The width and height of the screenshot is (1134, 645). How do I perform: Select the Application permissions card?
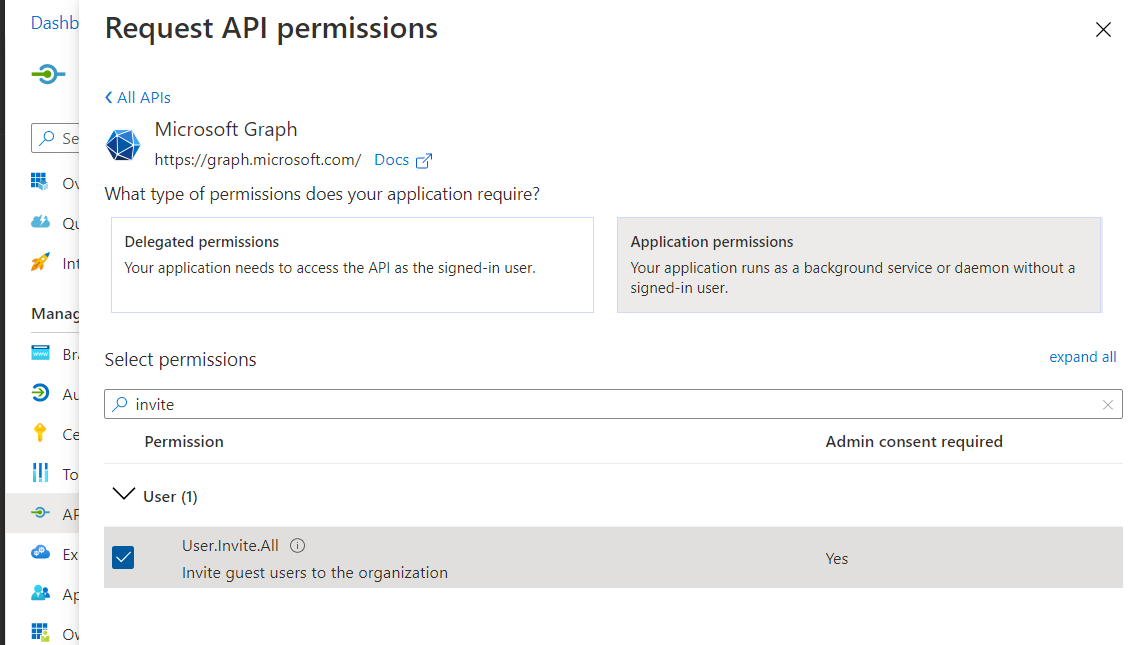coord(858,265)
